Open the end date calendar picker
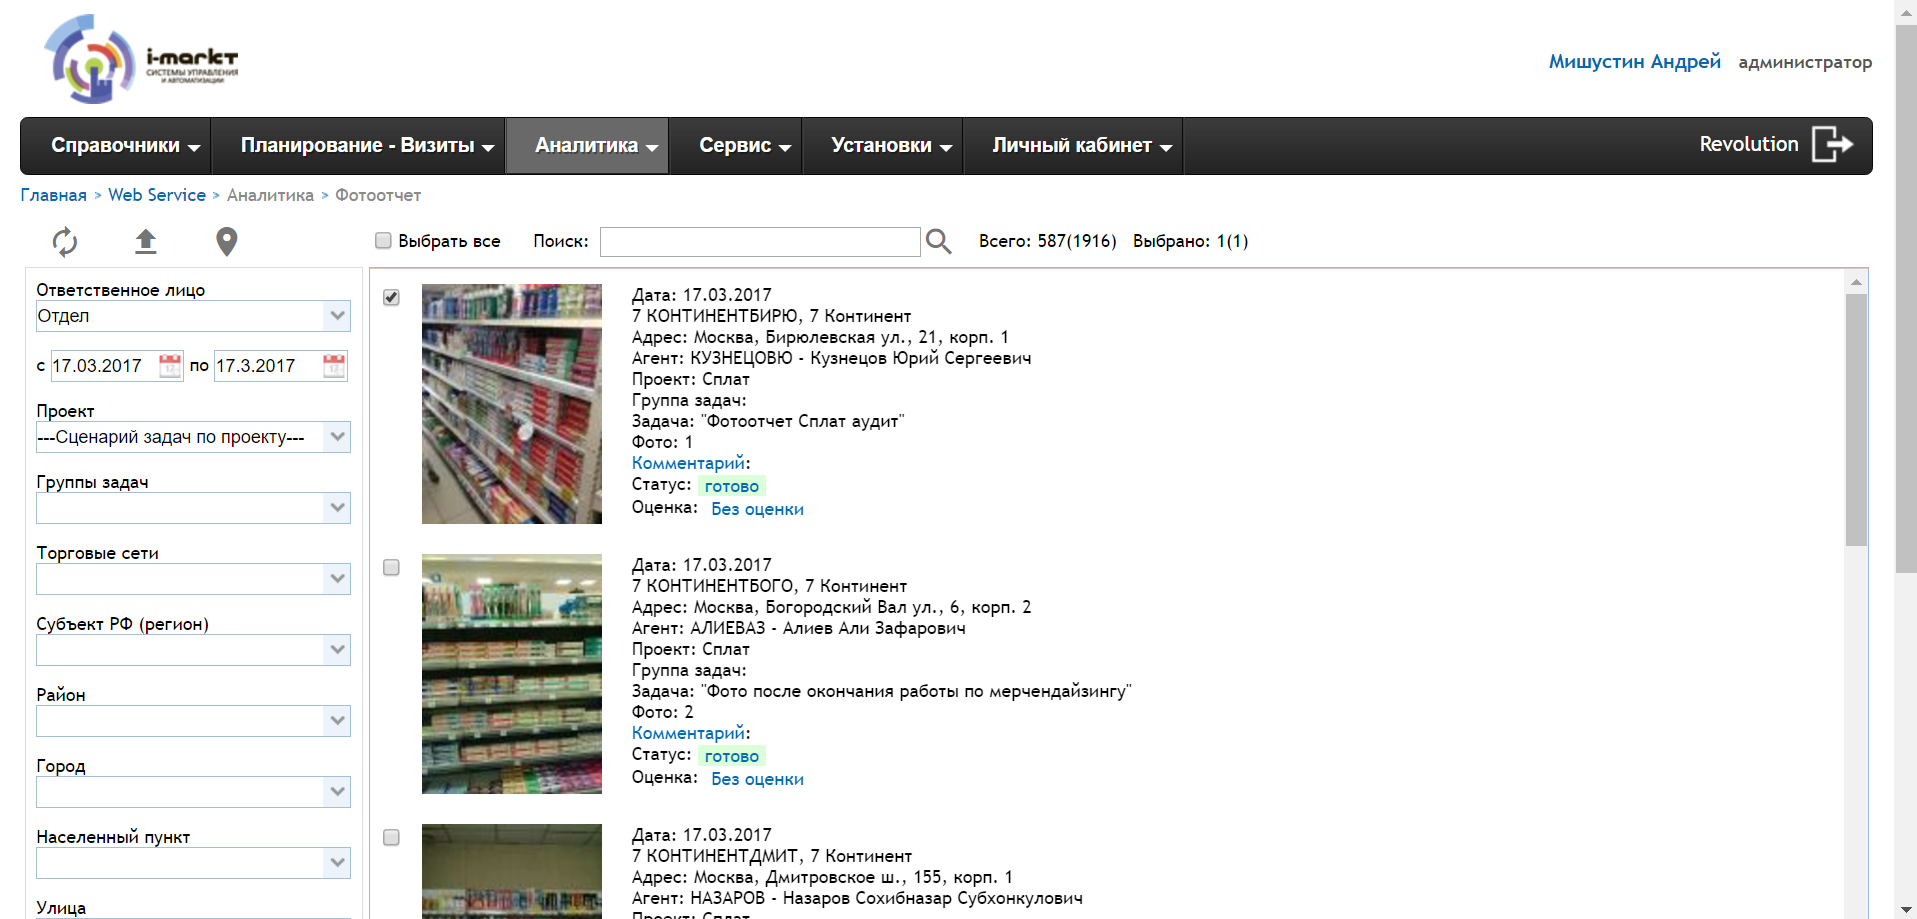Image resolution: width=1917 pixels, height=919 pixels. pyautogui.click(x=334, y=366)
